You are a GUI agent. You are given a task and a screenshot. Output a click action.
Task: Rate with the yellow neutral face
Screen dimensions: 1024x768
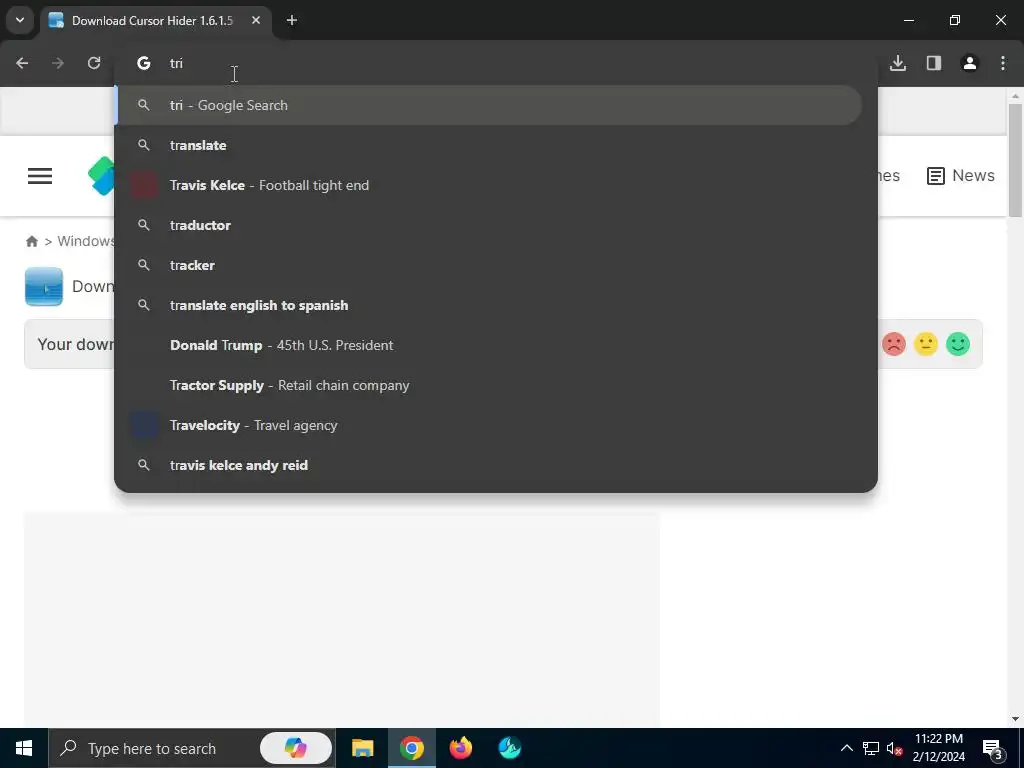tap(926, 344)
